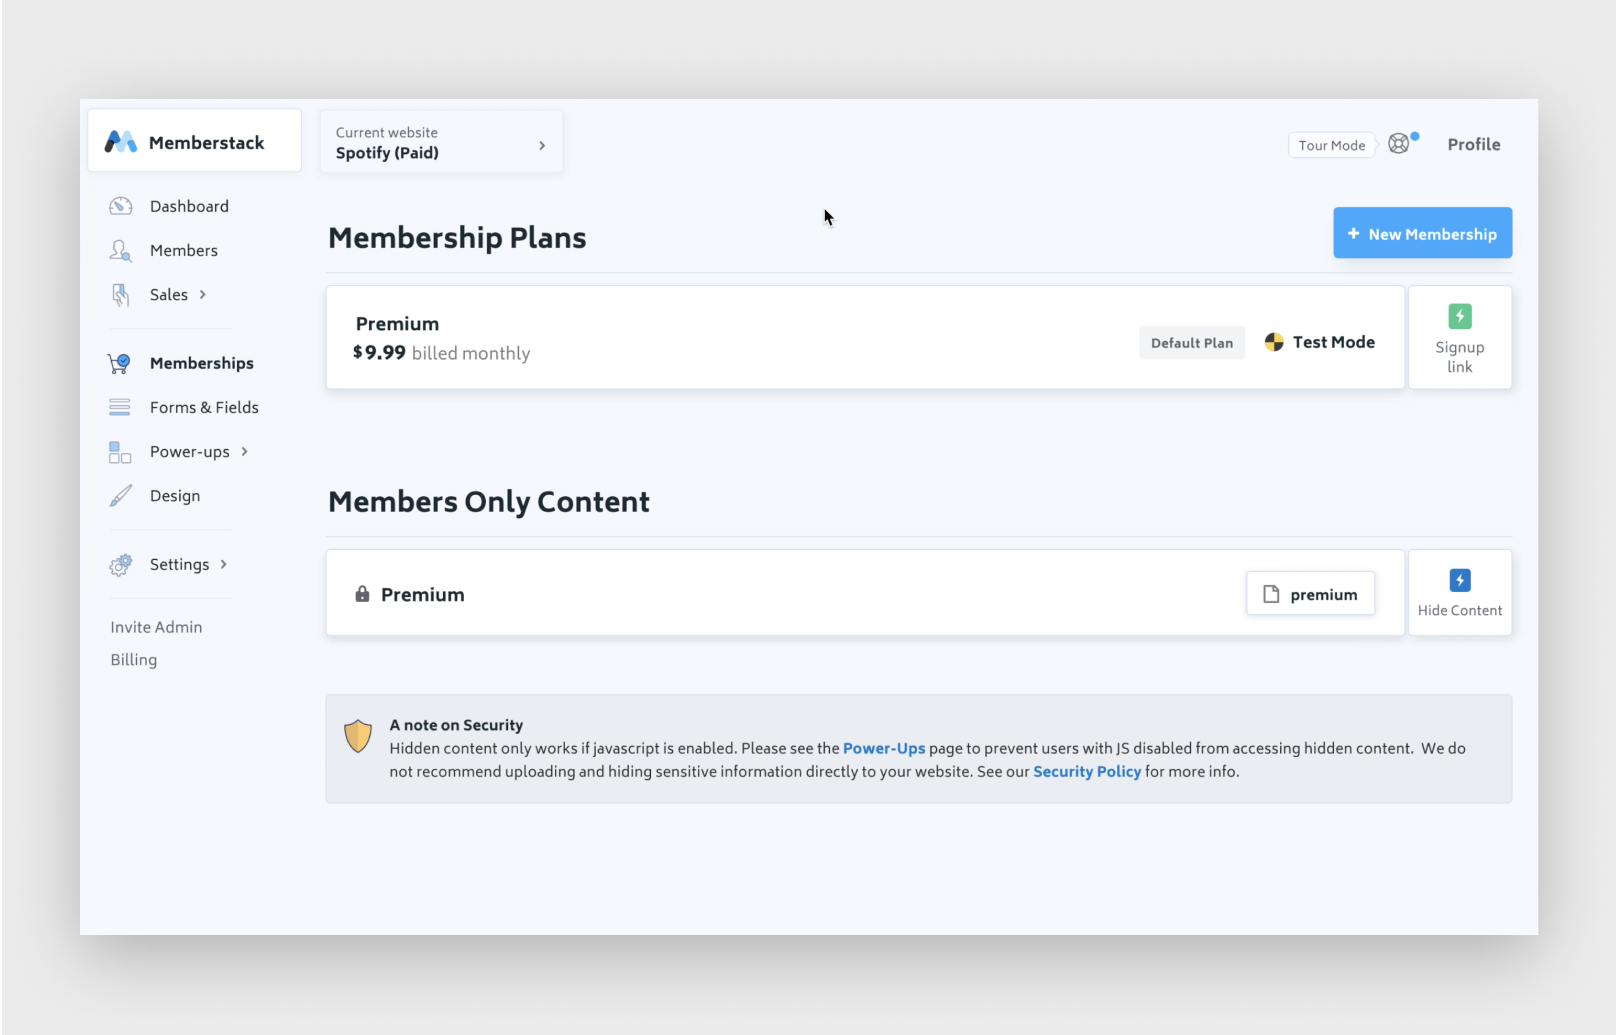Toggle Test Mode on the Premium plan
This screenshot has height=1035, width=1619.
coord(1319,341)
